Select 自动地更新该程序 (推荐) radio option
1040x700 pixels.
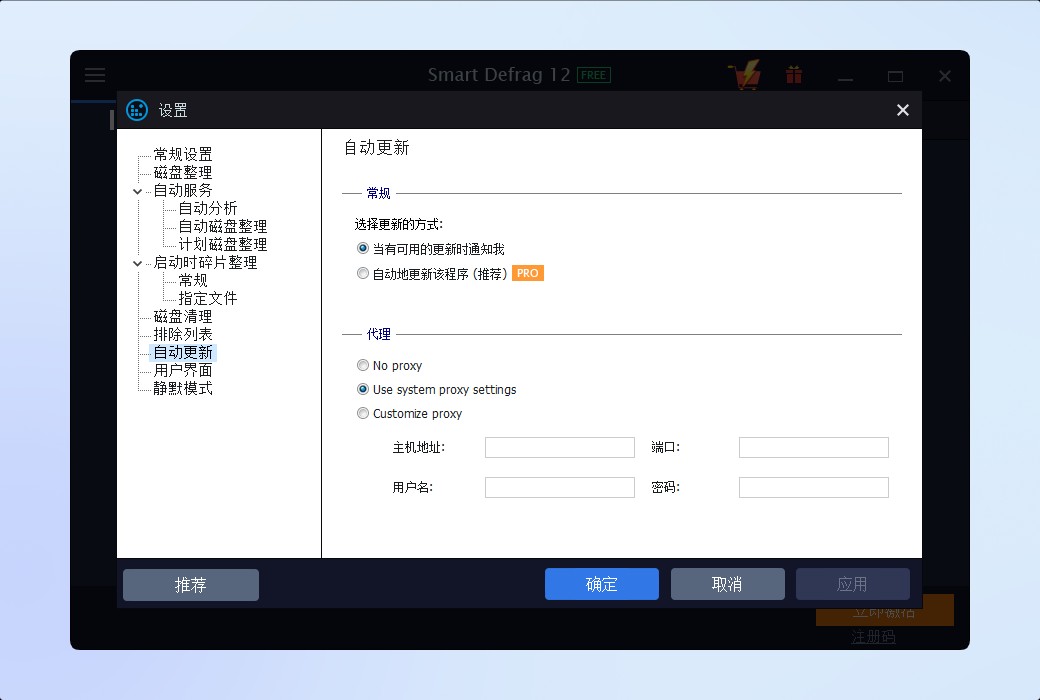point(363,273)
